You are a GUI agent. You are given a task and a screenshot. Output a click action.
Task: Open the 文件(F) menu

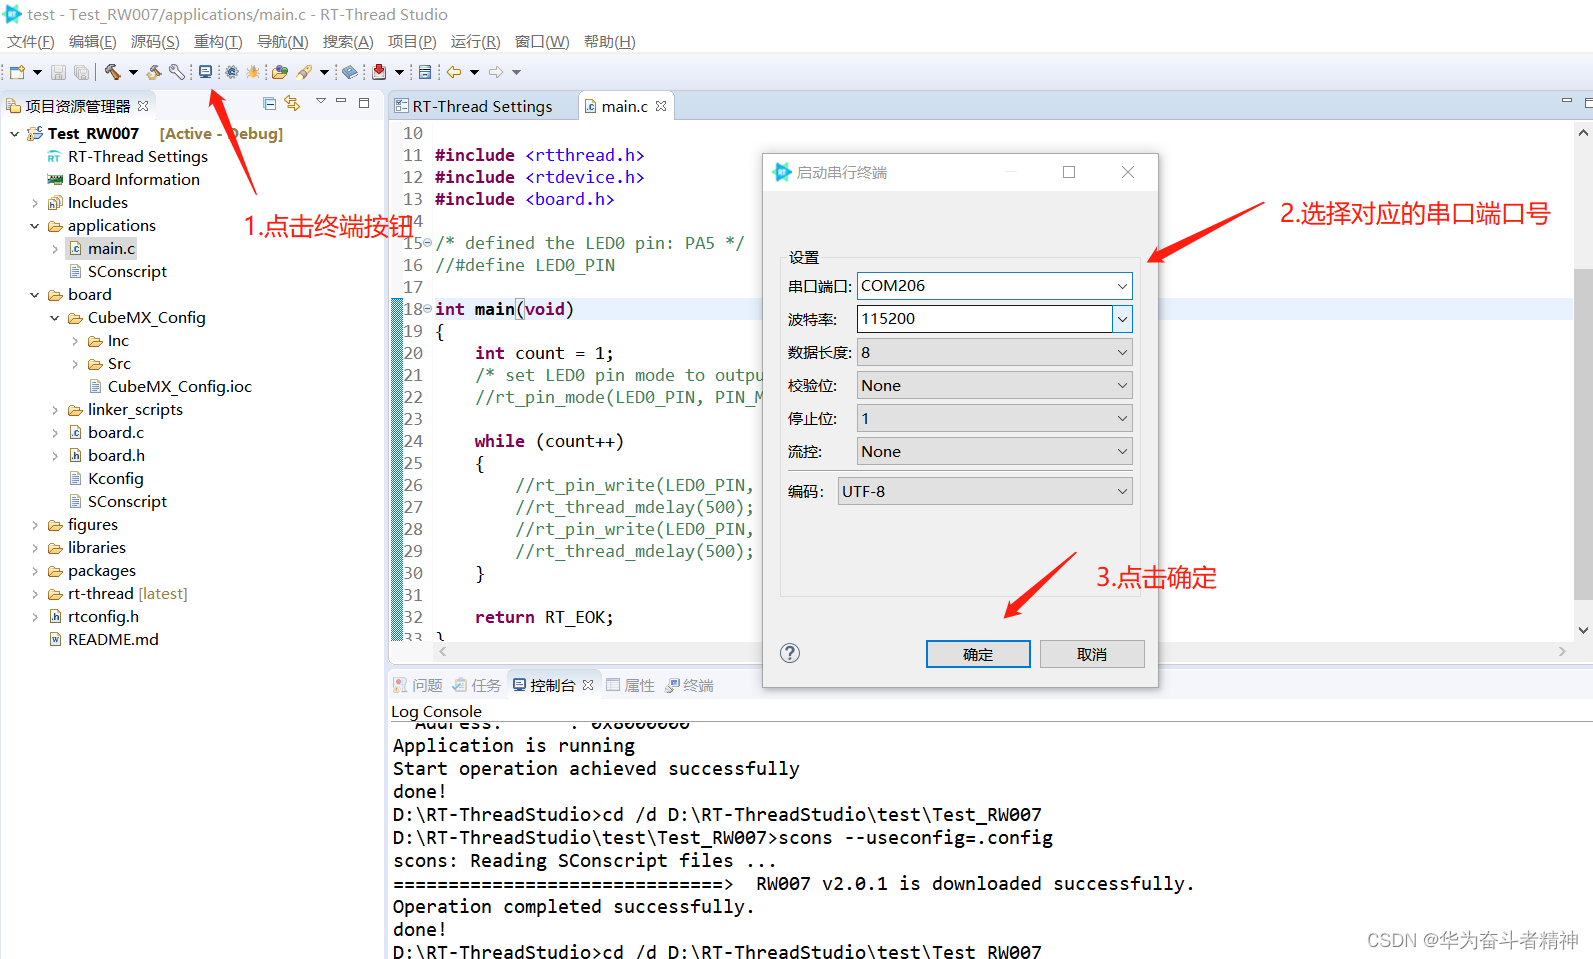click(31, 42)
